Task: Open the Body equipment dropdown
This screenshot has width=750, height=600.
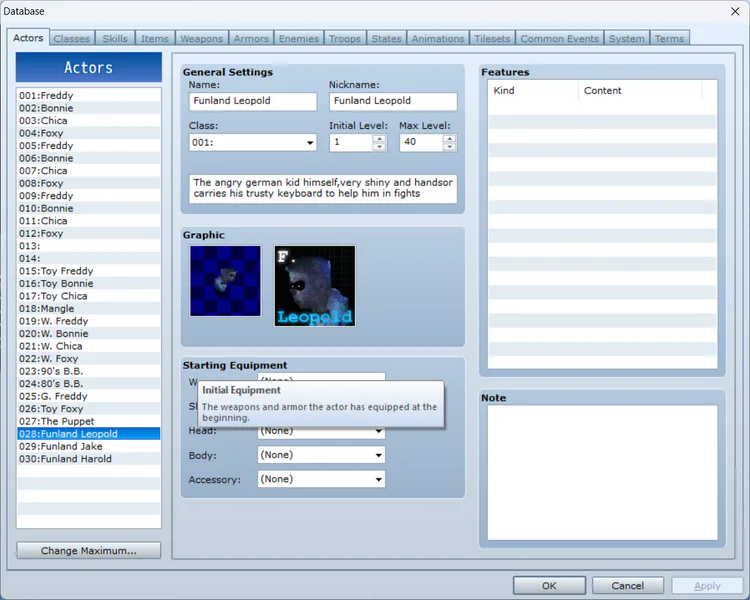Action: 321,455
